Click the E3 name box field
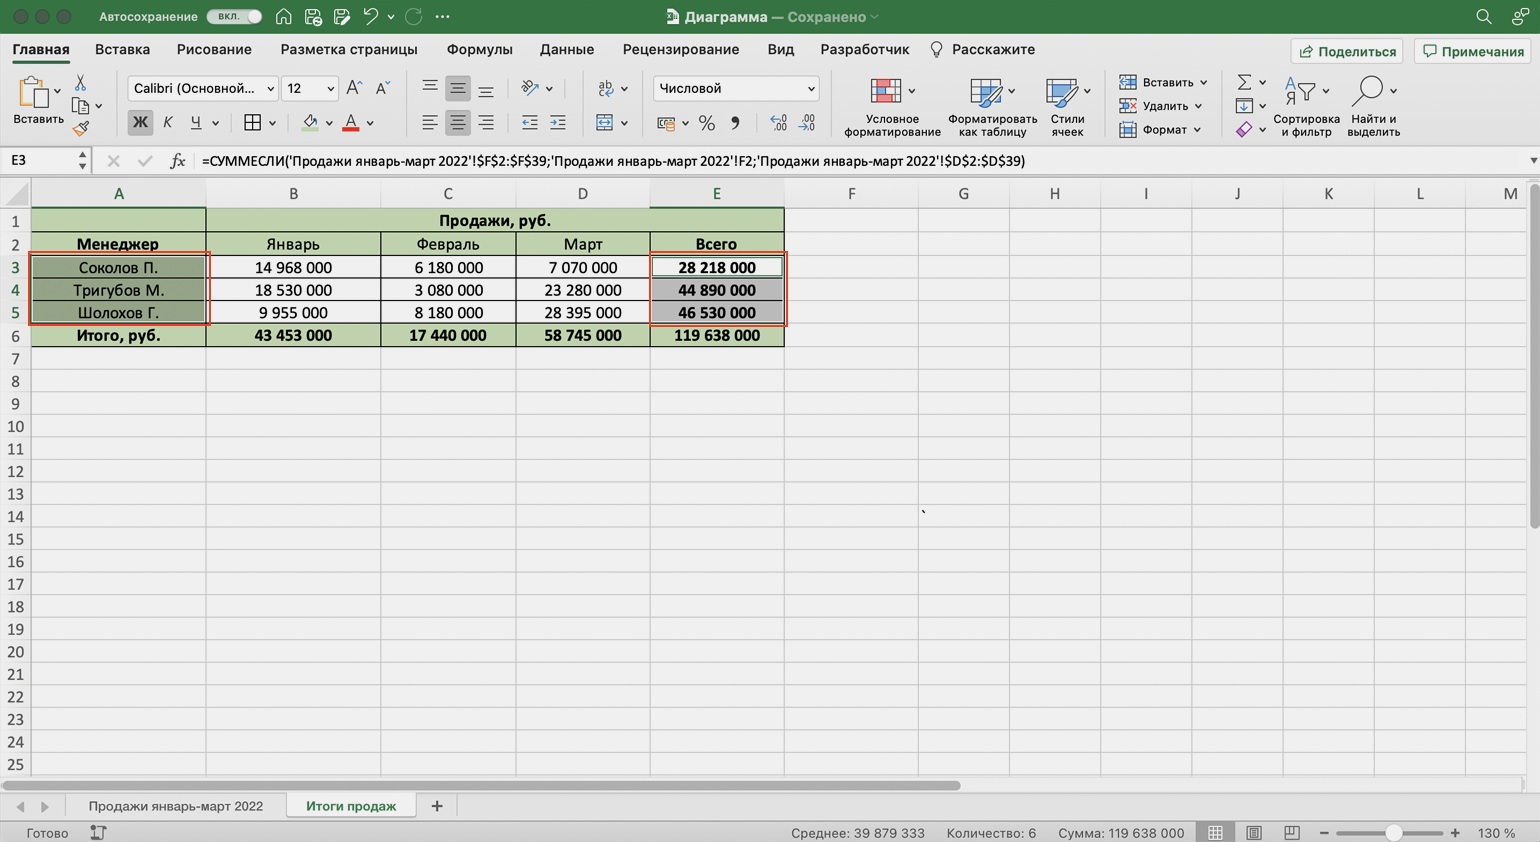The height and width of the screenshot is (842, 1540). point(40,161)
